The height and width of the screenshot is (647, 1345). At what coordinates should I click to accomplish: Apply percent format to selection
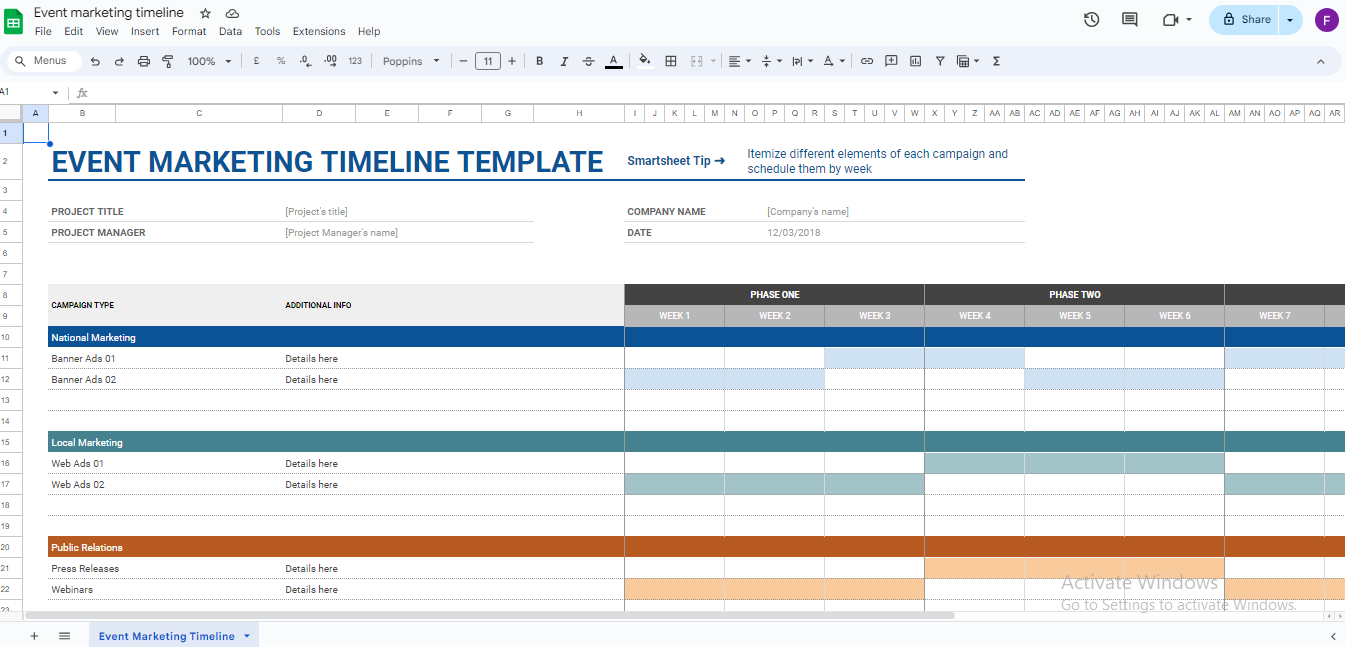pos(280,61)
